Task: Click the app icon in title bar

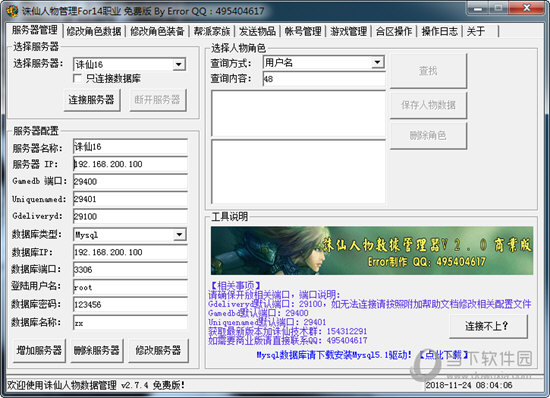Action: click(12, 11)
